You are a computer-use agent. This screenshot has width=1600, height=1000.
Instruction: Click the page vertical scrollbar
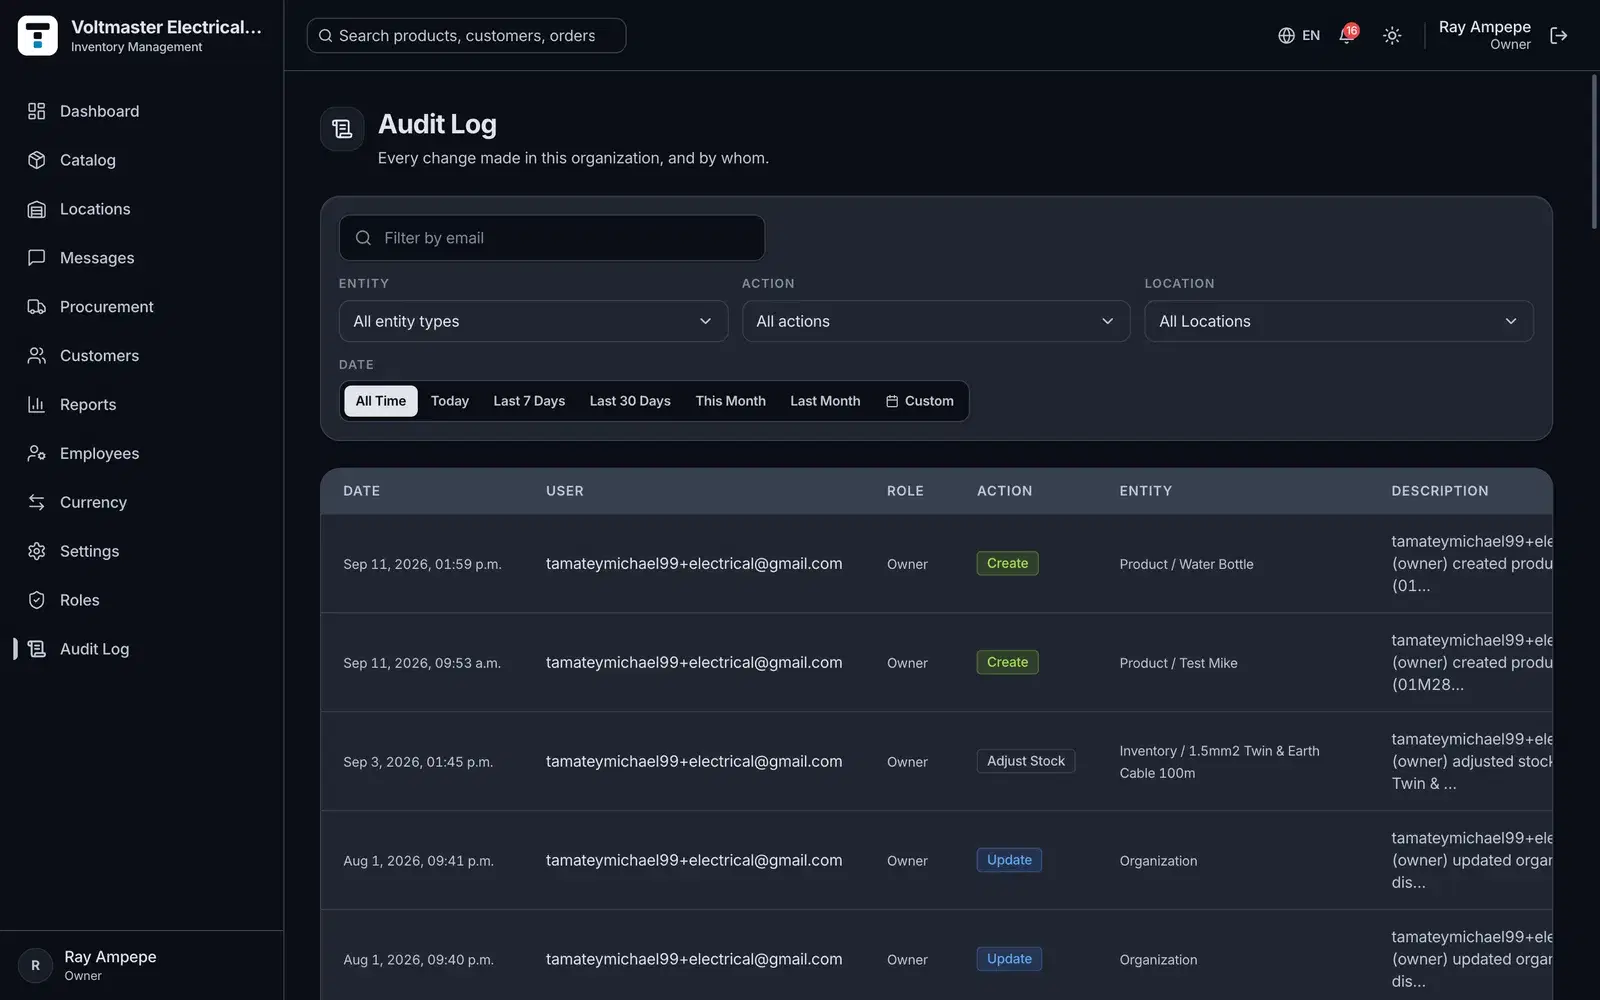point(1594,152)
